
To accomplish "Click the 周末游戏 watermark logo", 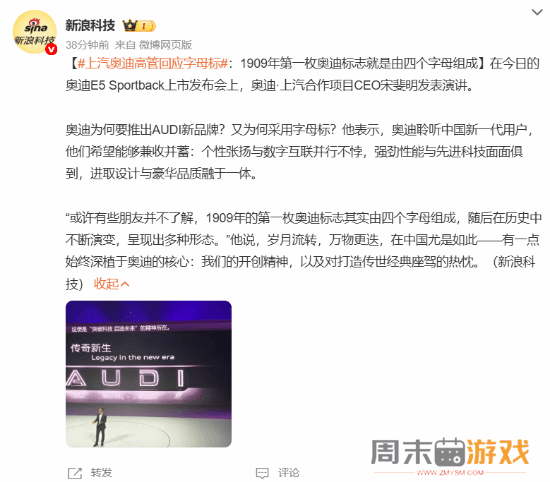I will tap(450, 452).
